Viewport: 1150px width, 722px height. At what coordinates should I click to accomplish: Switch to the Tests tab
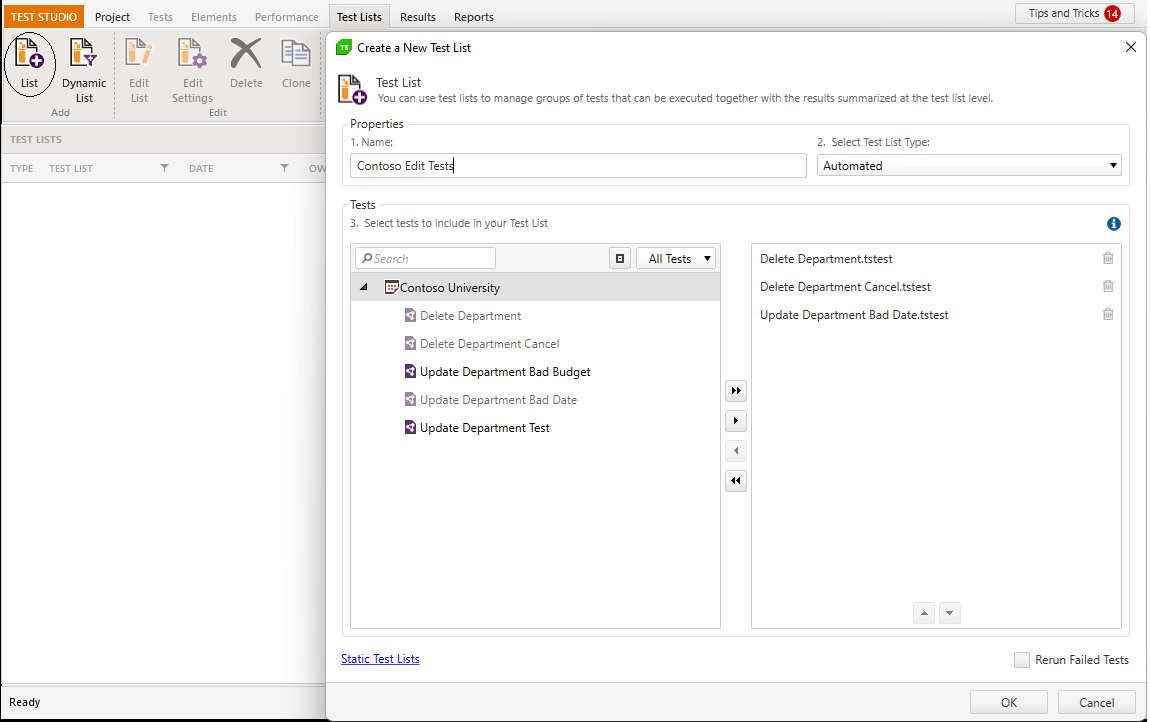click(160, 17)
